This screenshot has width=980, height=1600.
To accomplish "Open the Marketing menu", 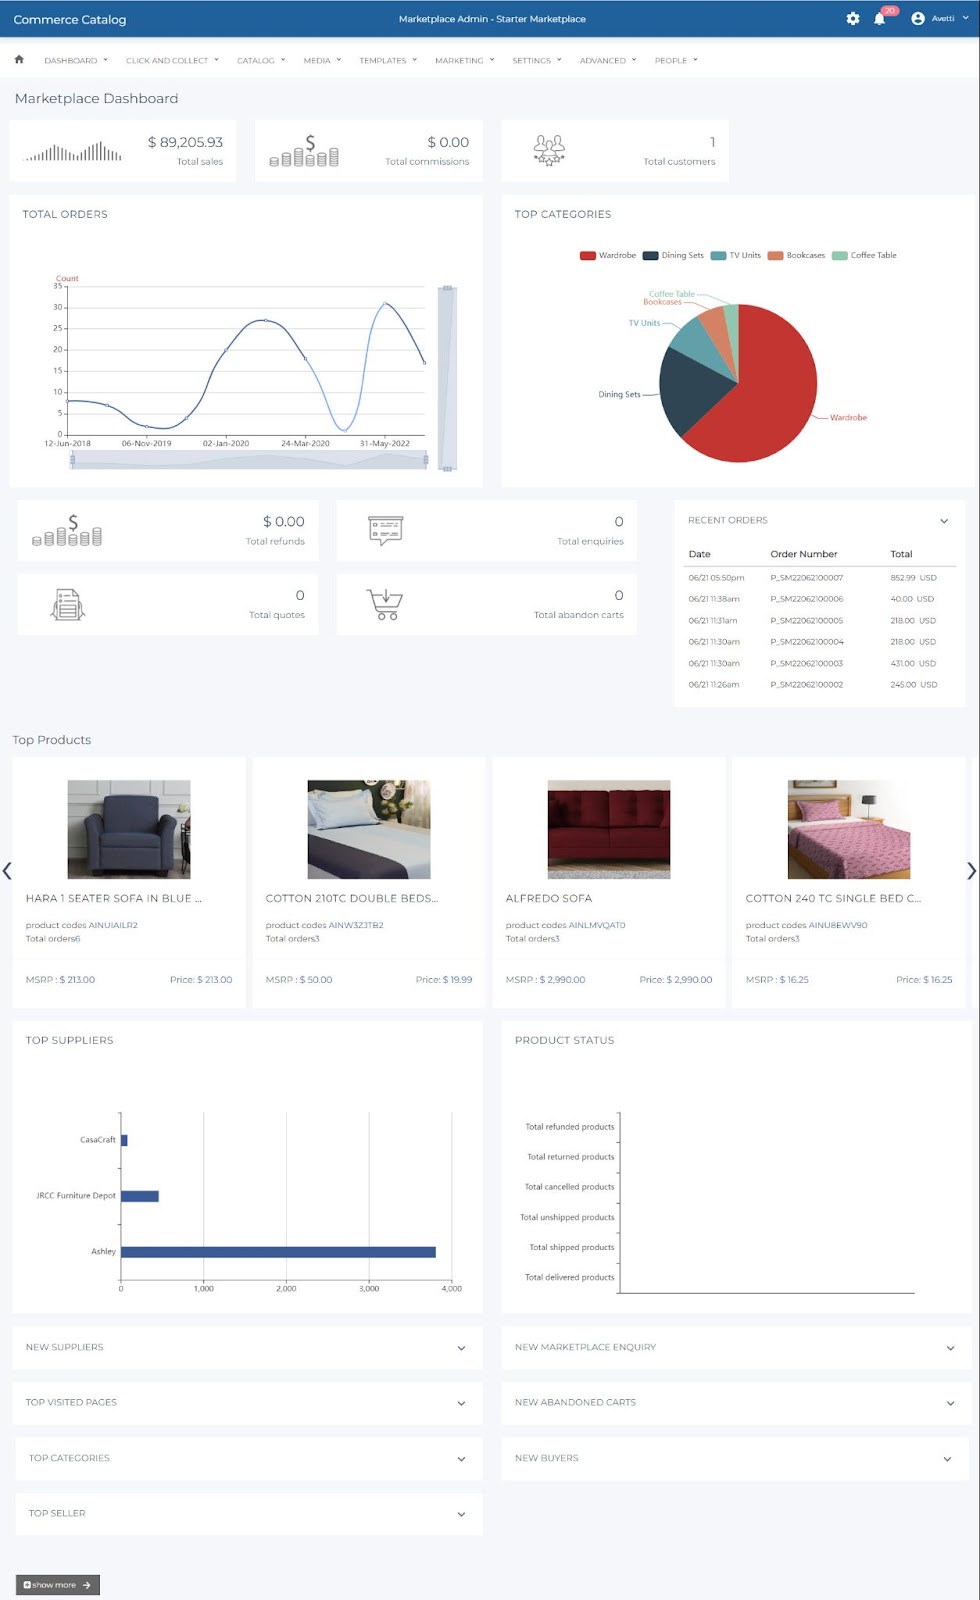I will 465,61.
